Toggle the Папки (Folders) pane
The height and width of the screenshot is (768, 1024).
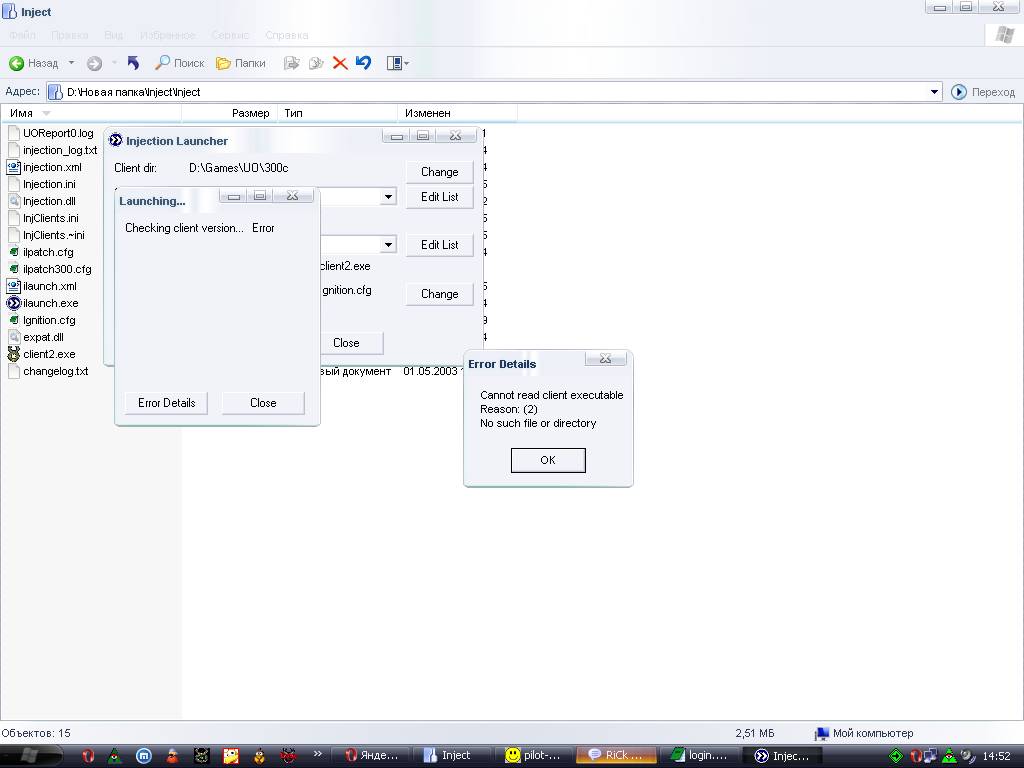[240, 63]
